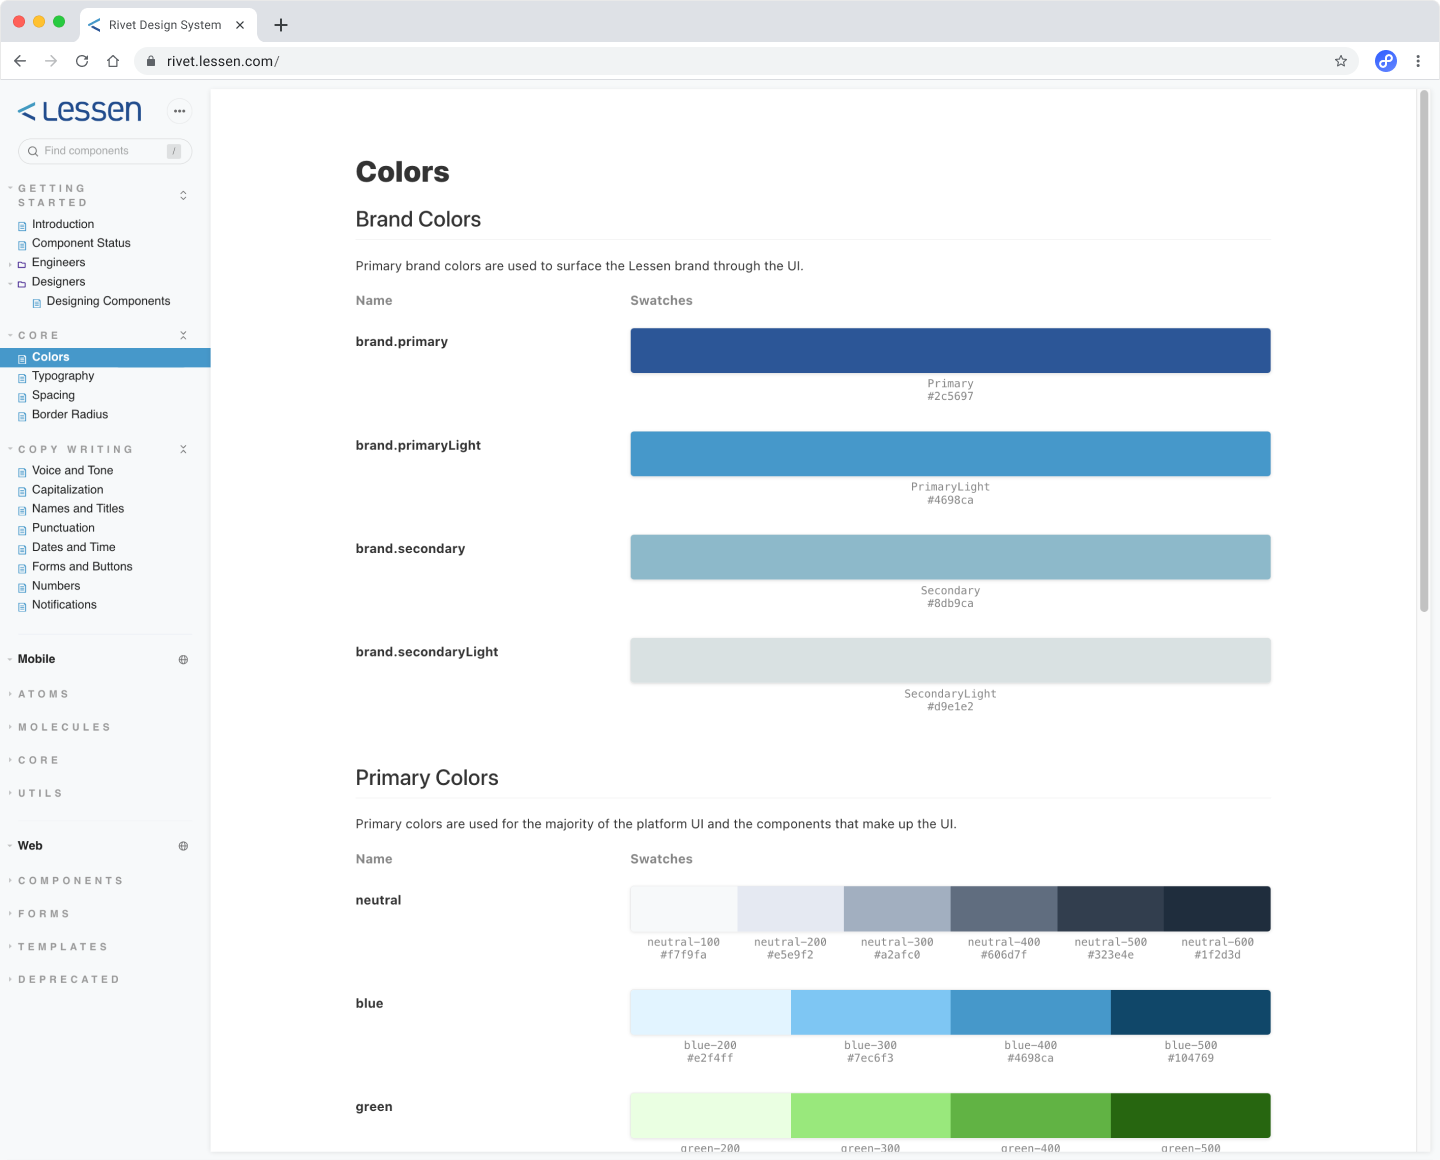
Task: Focus the Find components search field
Action: [100, 151]
